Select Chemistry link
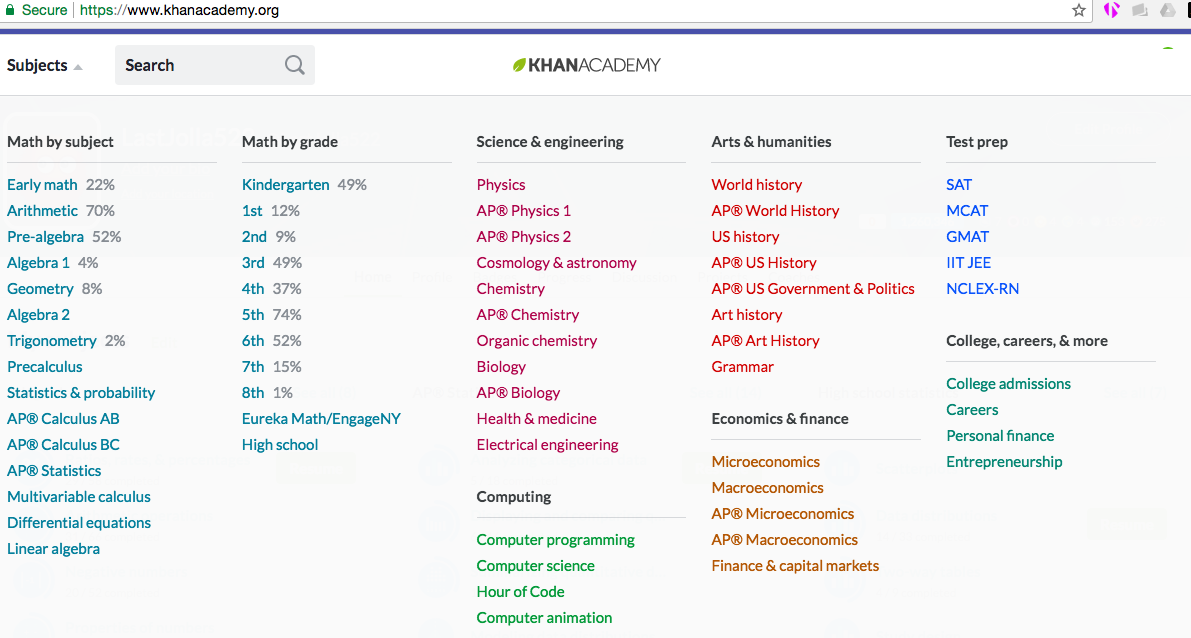The image size is (1191, 638). [510, 289]
